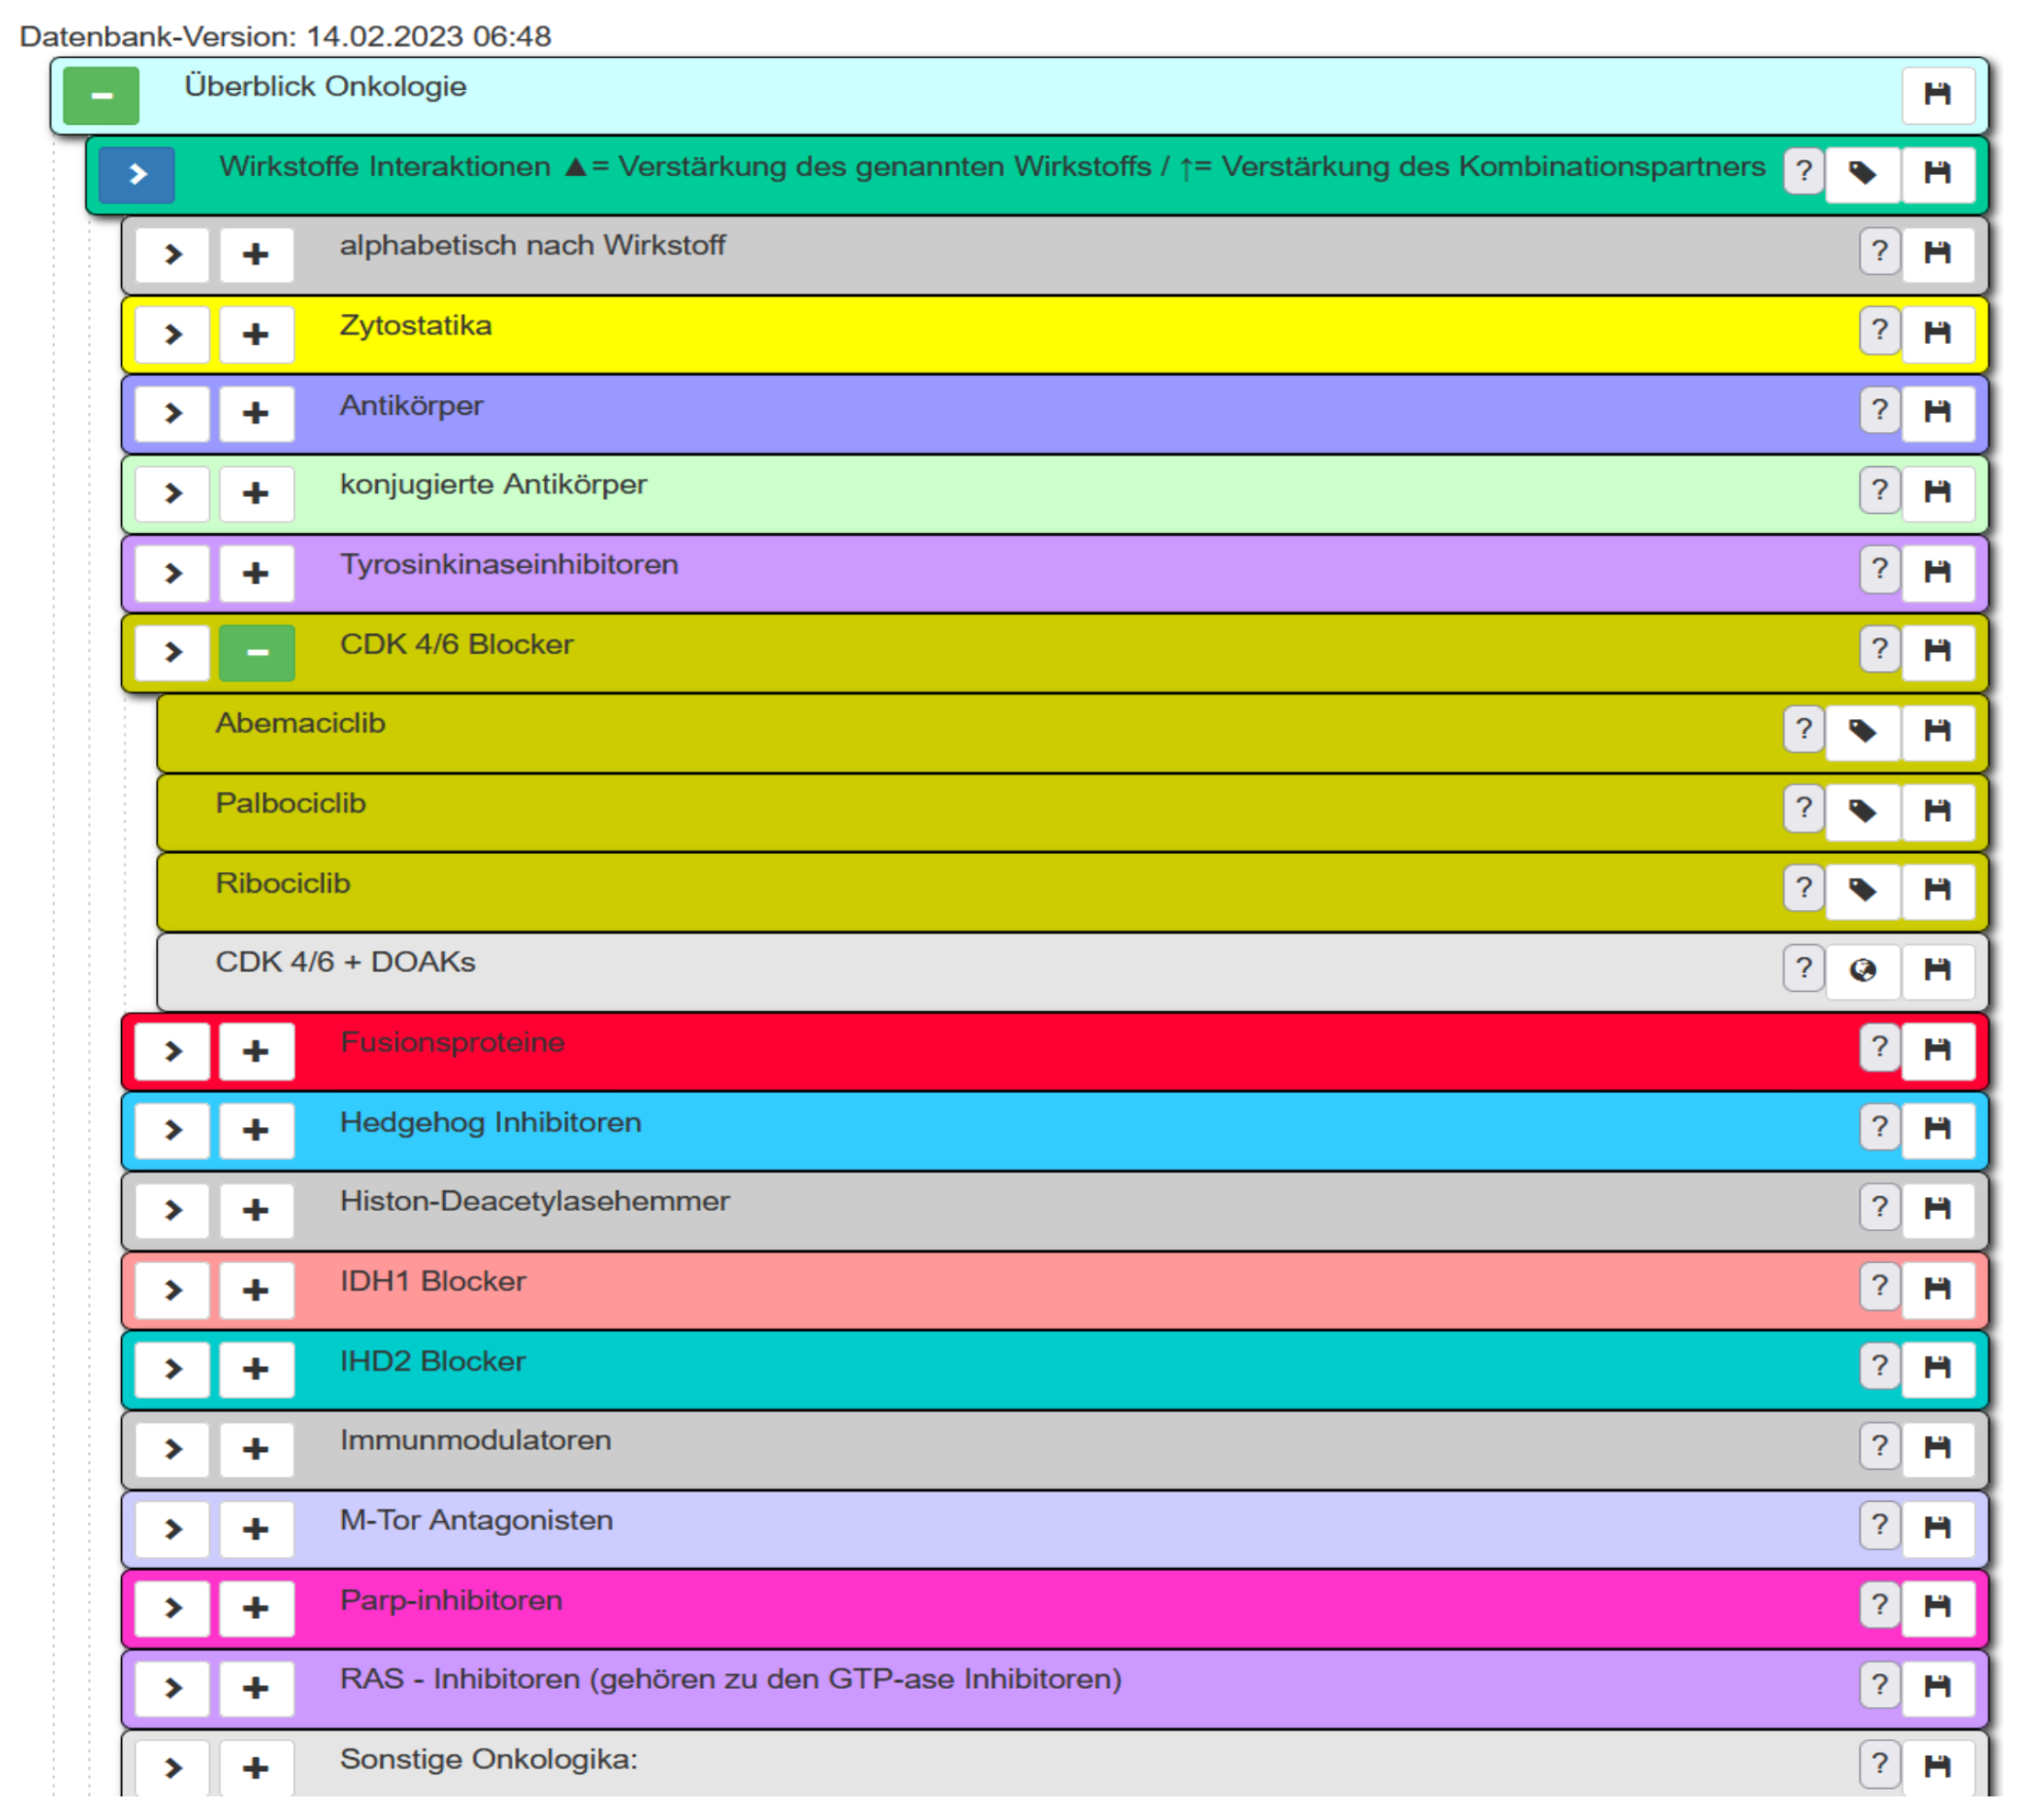Click the tag icon in the Ribociclib row

click(x=1861, y=889)
